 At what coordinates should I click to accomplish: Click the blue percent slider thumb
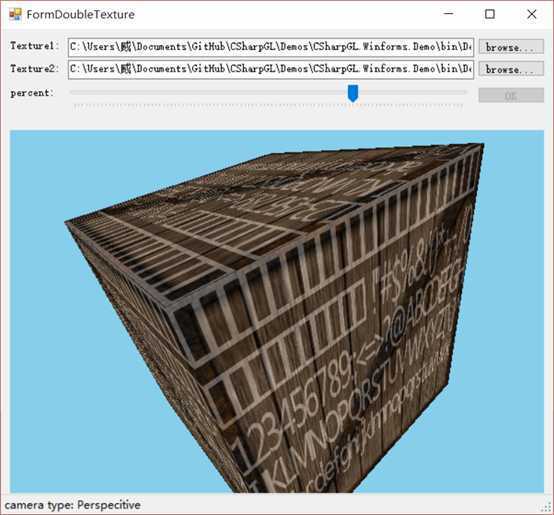[x=353, y=93]
